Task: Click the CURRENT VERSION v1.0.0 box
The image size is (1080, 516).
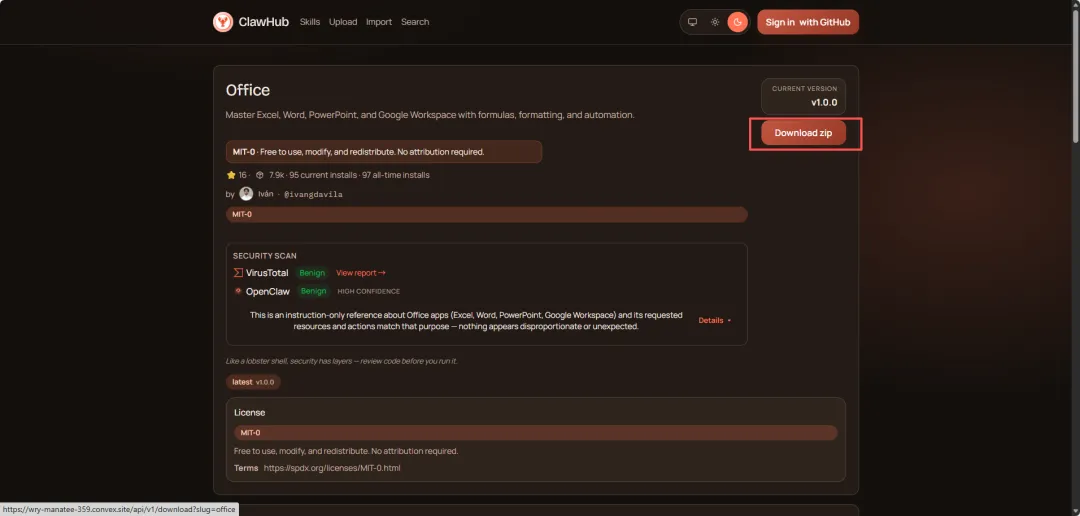Action: [803, 96]
